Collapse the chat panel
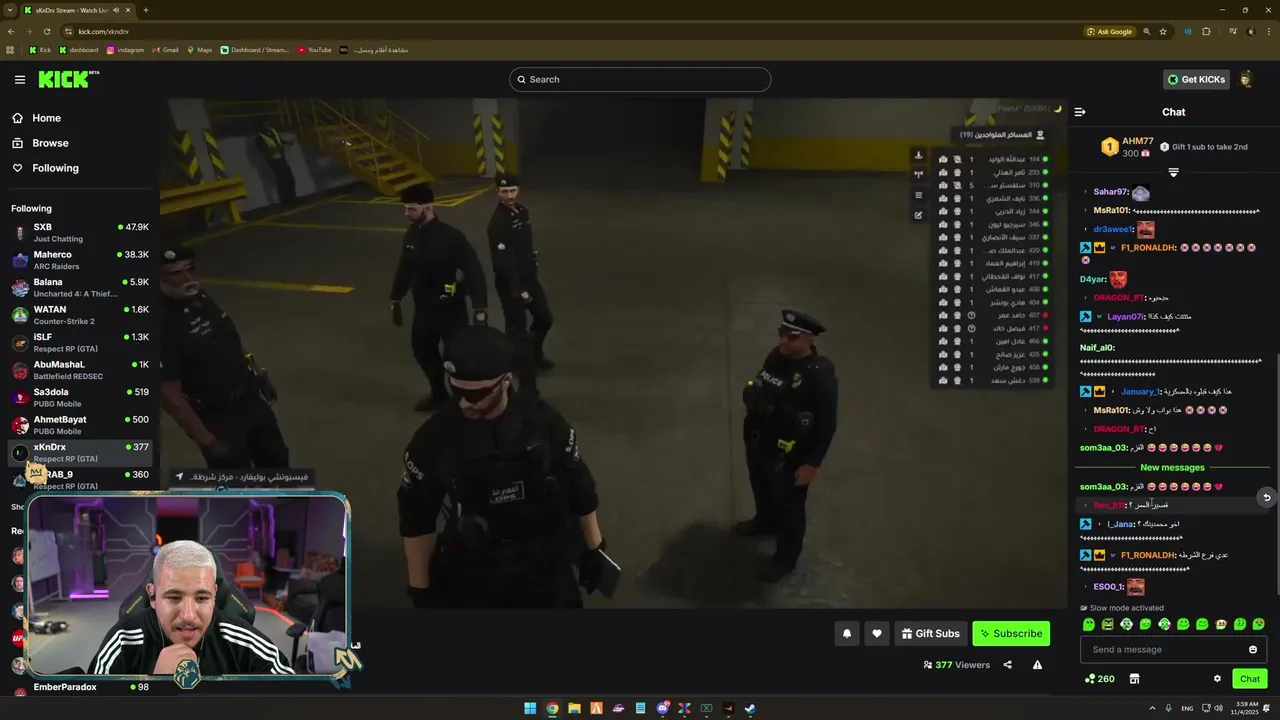Image resolution: width=1280 pixels, height=720 pixels. pyautogui.click(x=1080, y=112)
